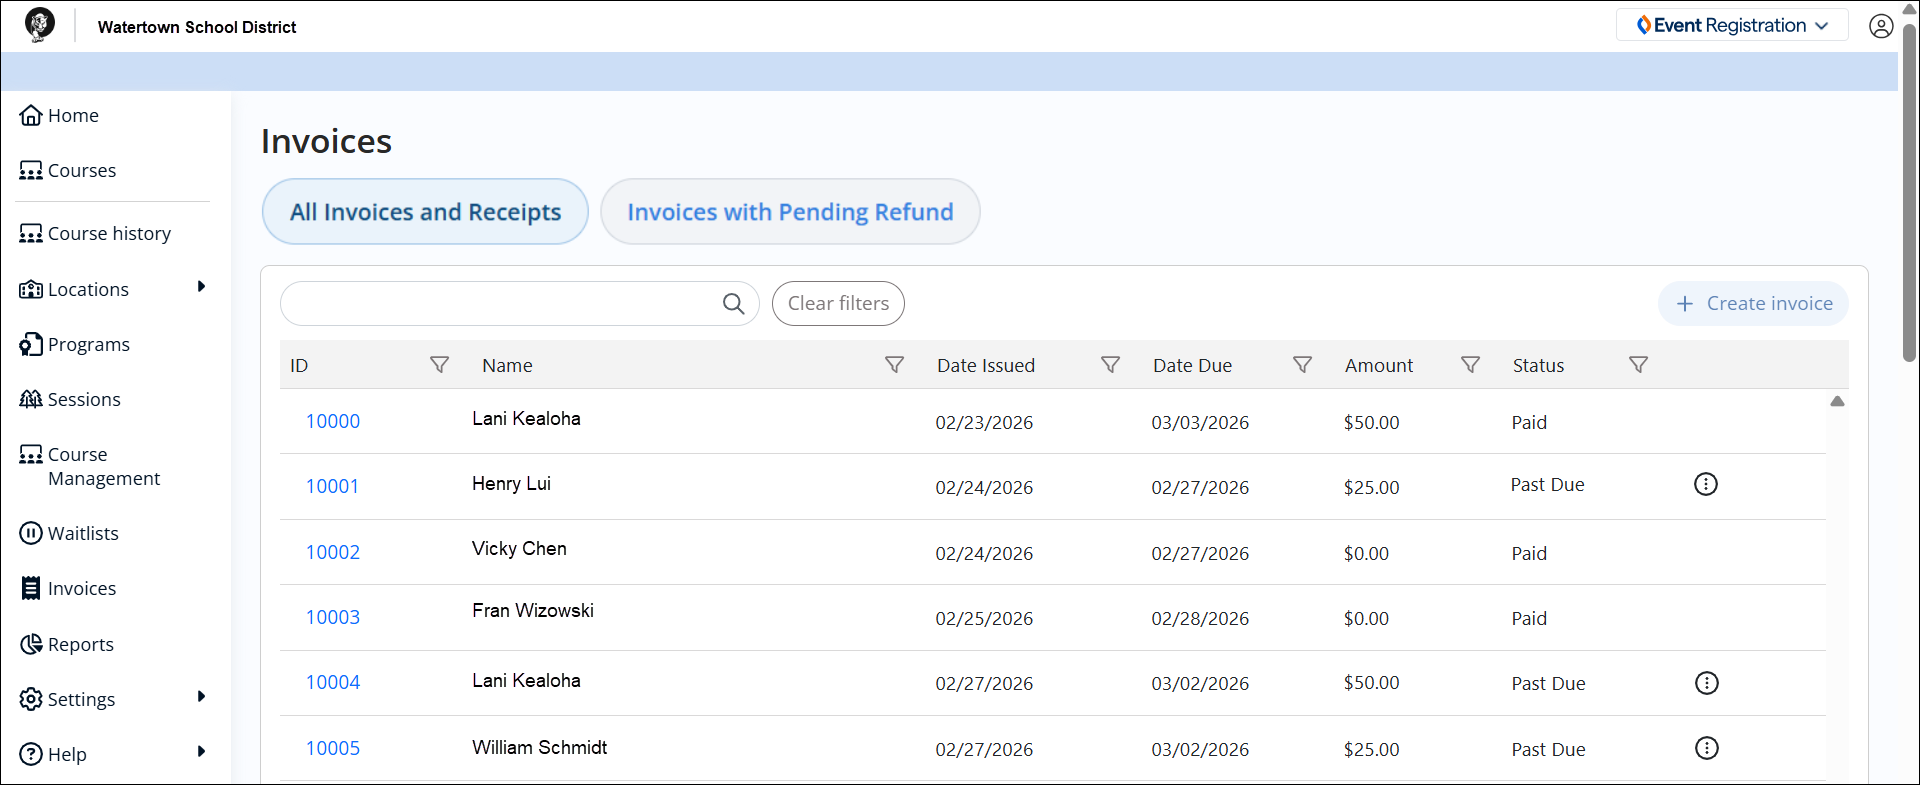Open invoice 10001 link
The height and width of the screenshot is (785, 1920).
332,487
